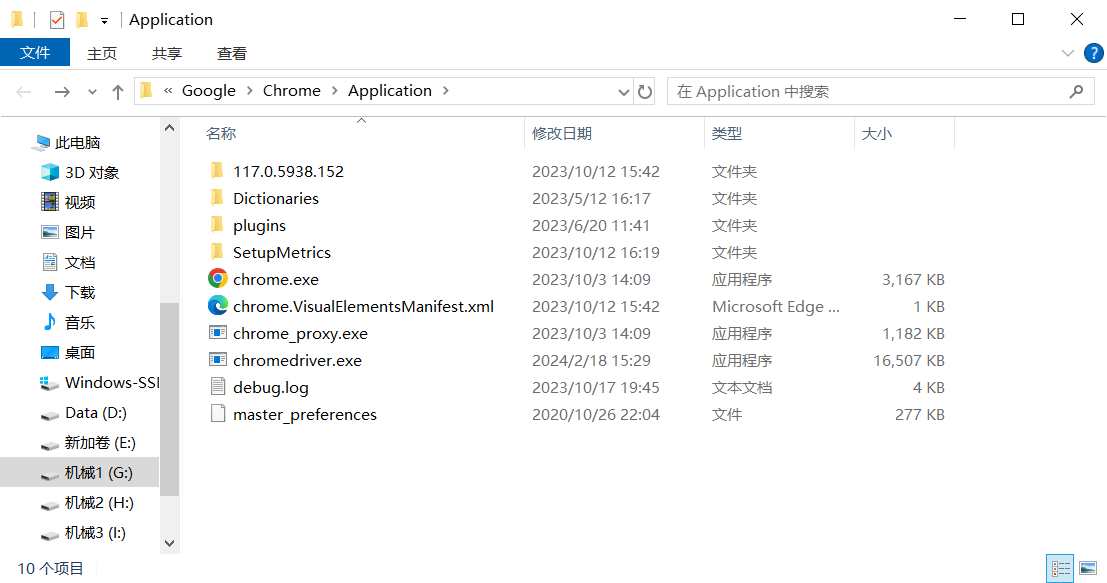The image size is (1107, 583).
Task: Click the Edge icon of chrome.VisualElementsManifest.xml
Action: (217, 306)
